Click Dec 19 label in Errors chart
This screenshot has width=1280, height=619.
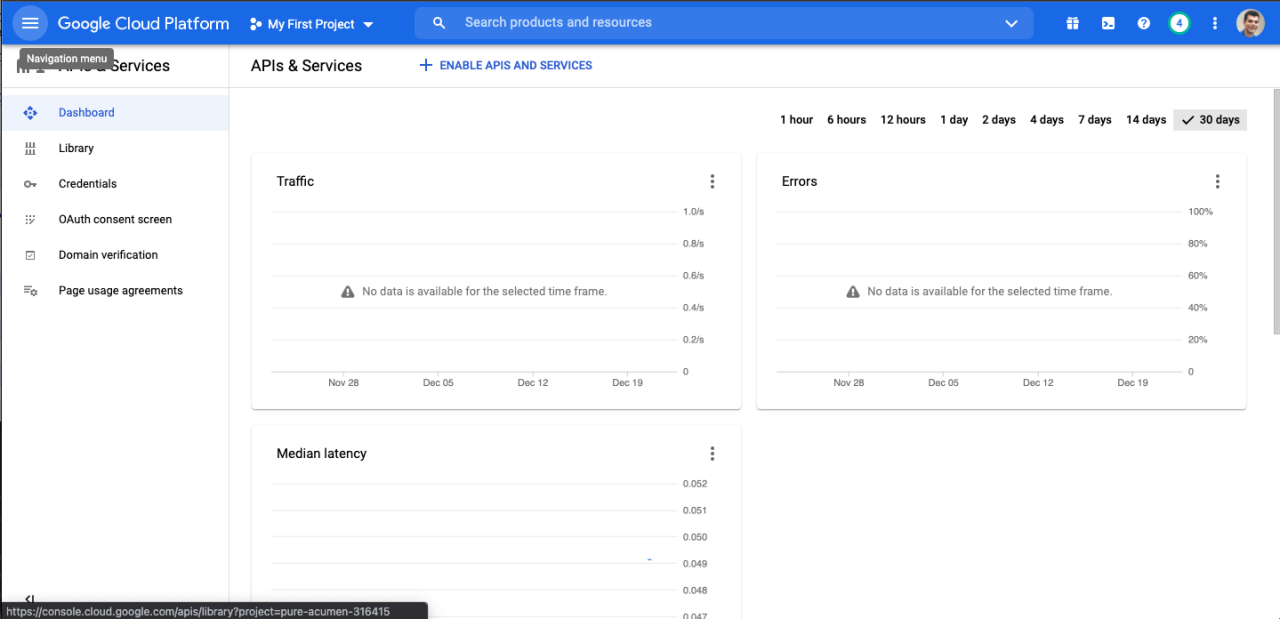tap(1132, 383)
